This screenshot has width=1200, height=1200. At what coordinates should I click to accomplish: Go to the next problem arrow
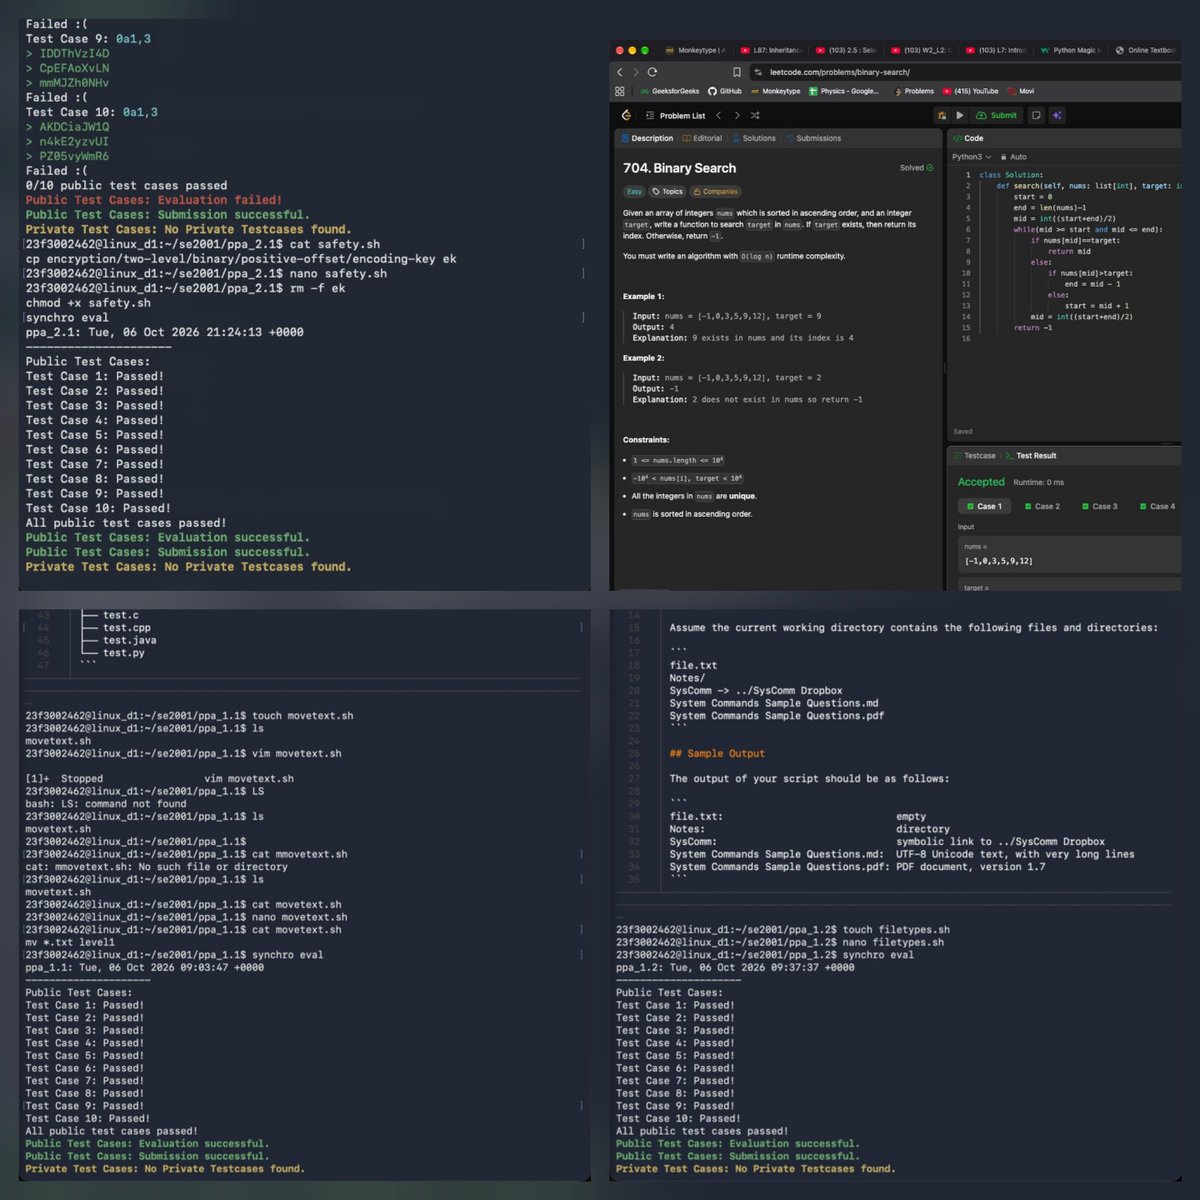[x=737, y=115]
